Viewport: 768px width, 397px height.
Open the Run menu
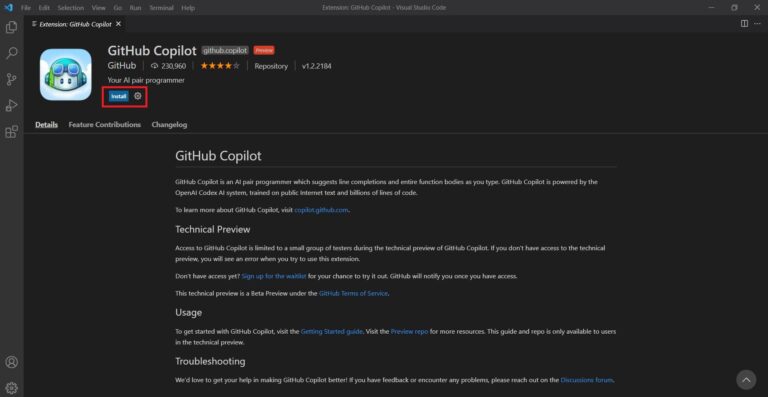pos(135,8)
